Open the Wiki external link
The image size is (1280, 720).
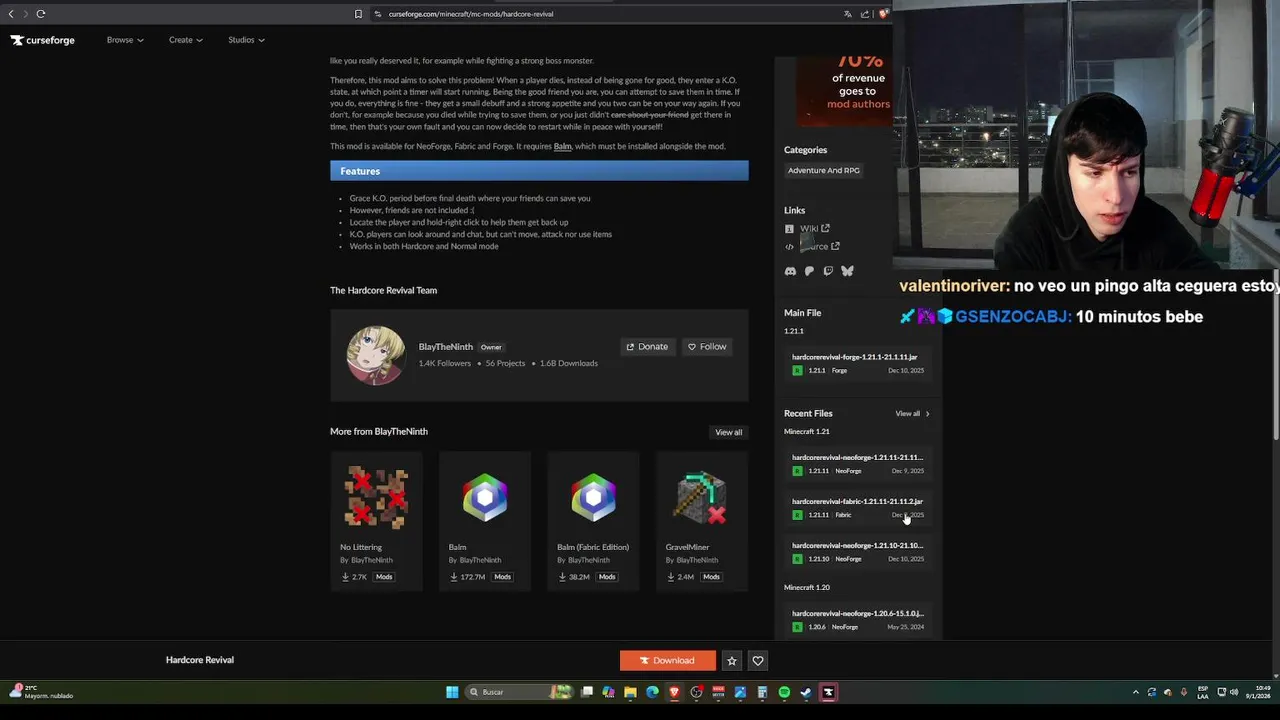tap(814, 228)
